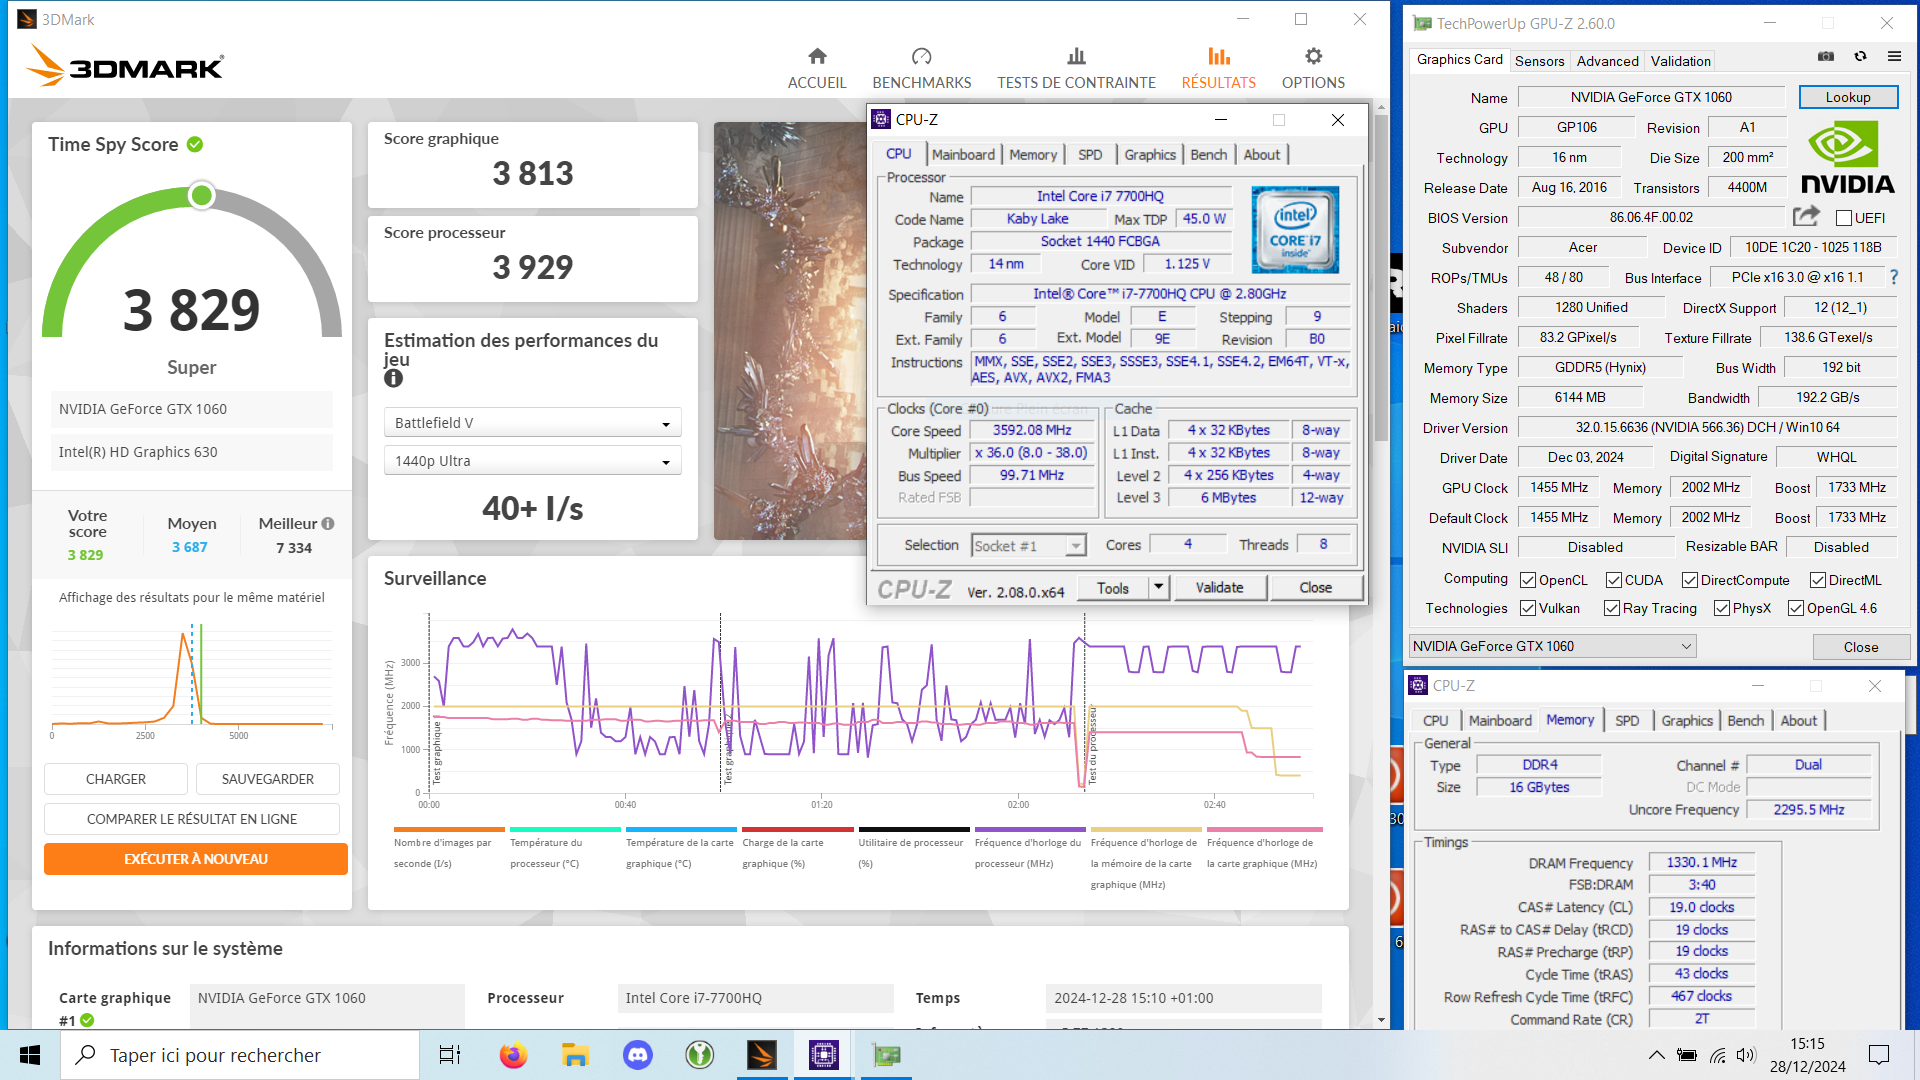Click the Bus Interface question mark in GPU-Z

1893,277
